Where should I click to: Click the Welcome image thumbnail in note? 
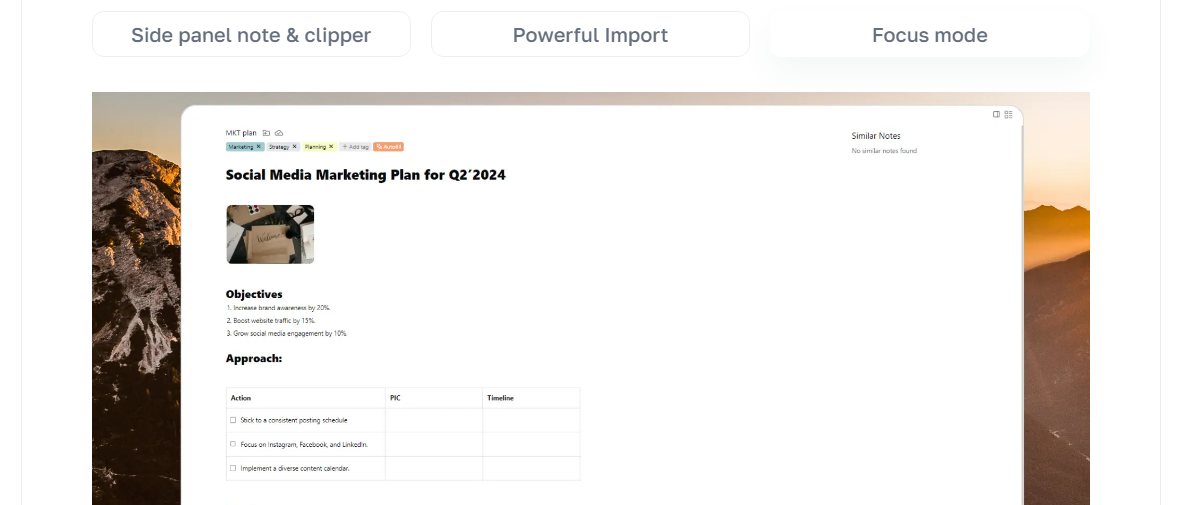(x=270, y=234)
